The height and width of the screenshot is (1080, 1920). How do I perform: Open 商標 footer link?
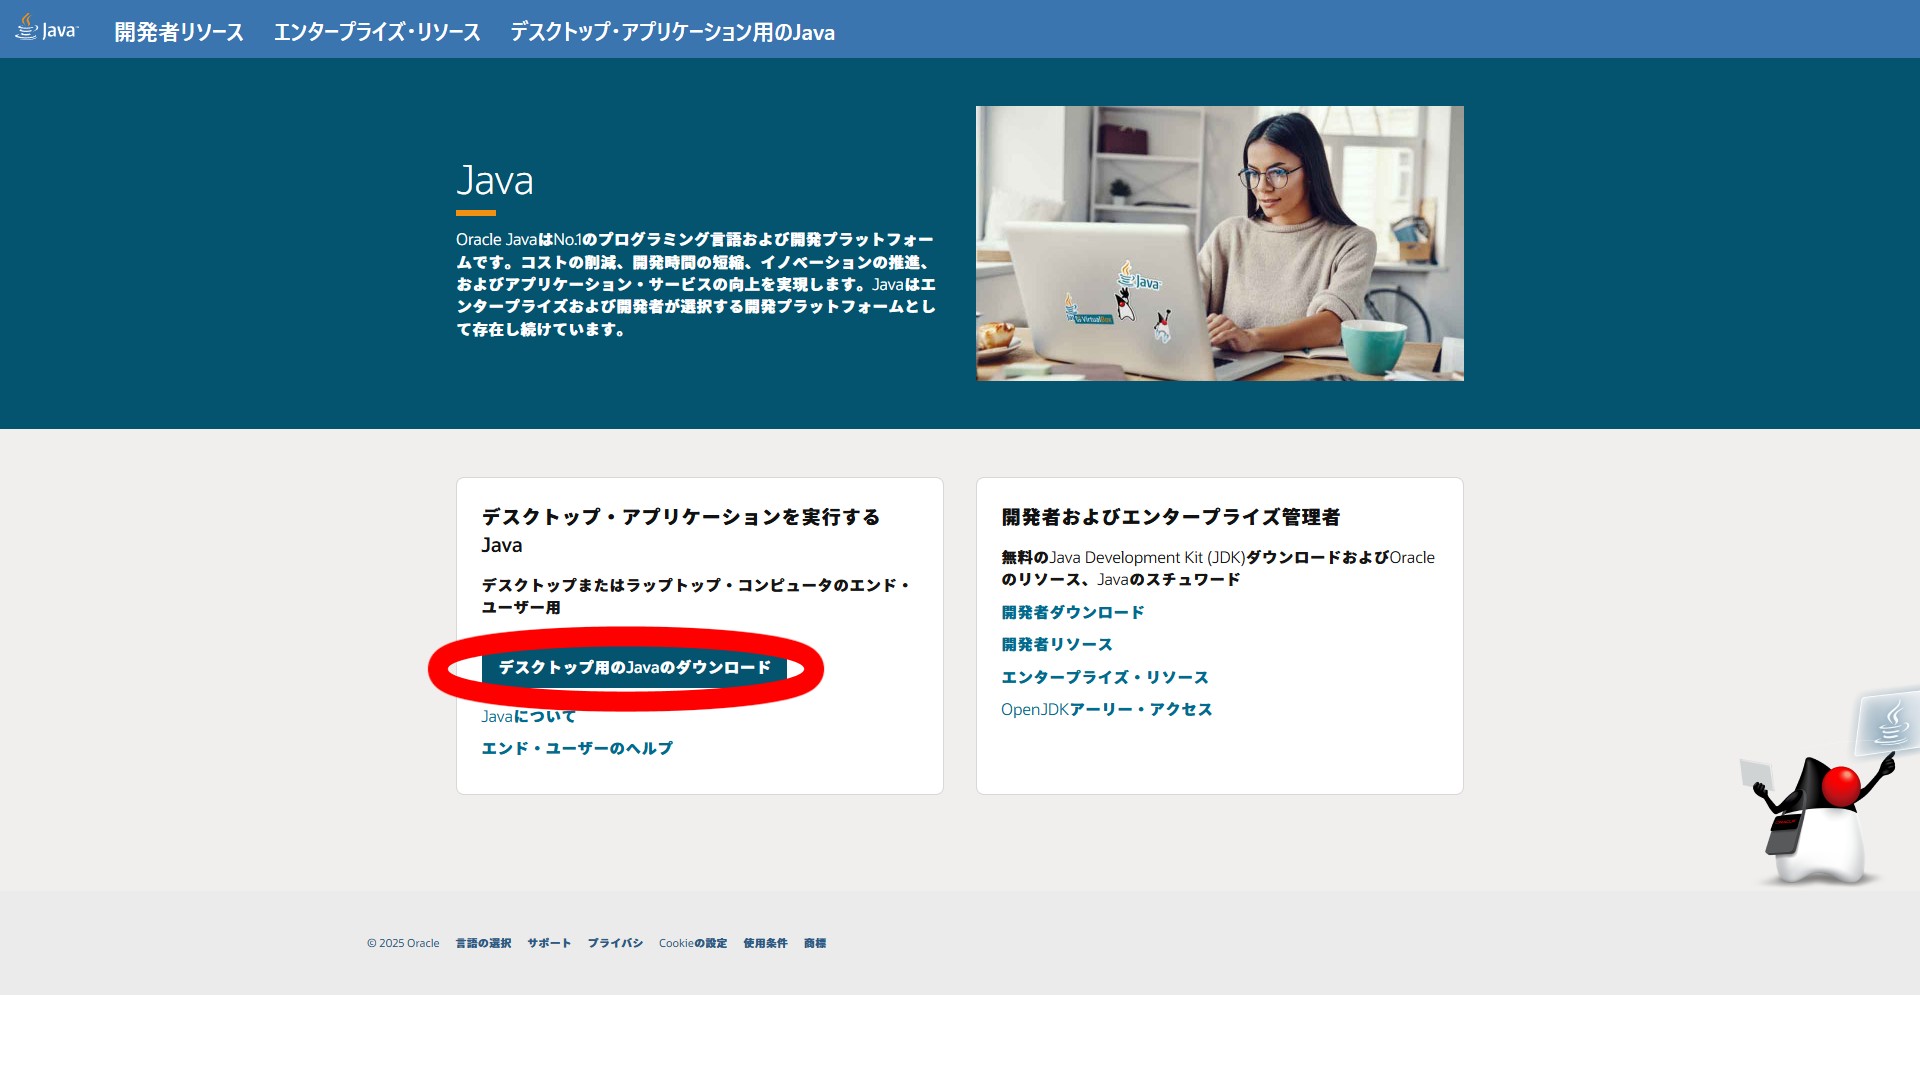(815, 943)
